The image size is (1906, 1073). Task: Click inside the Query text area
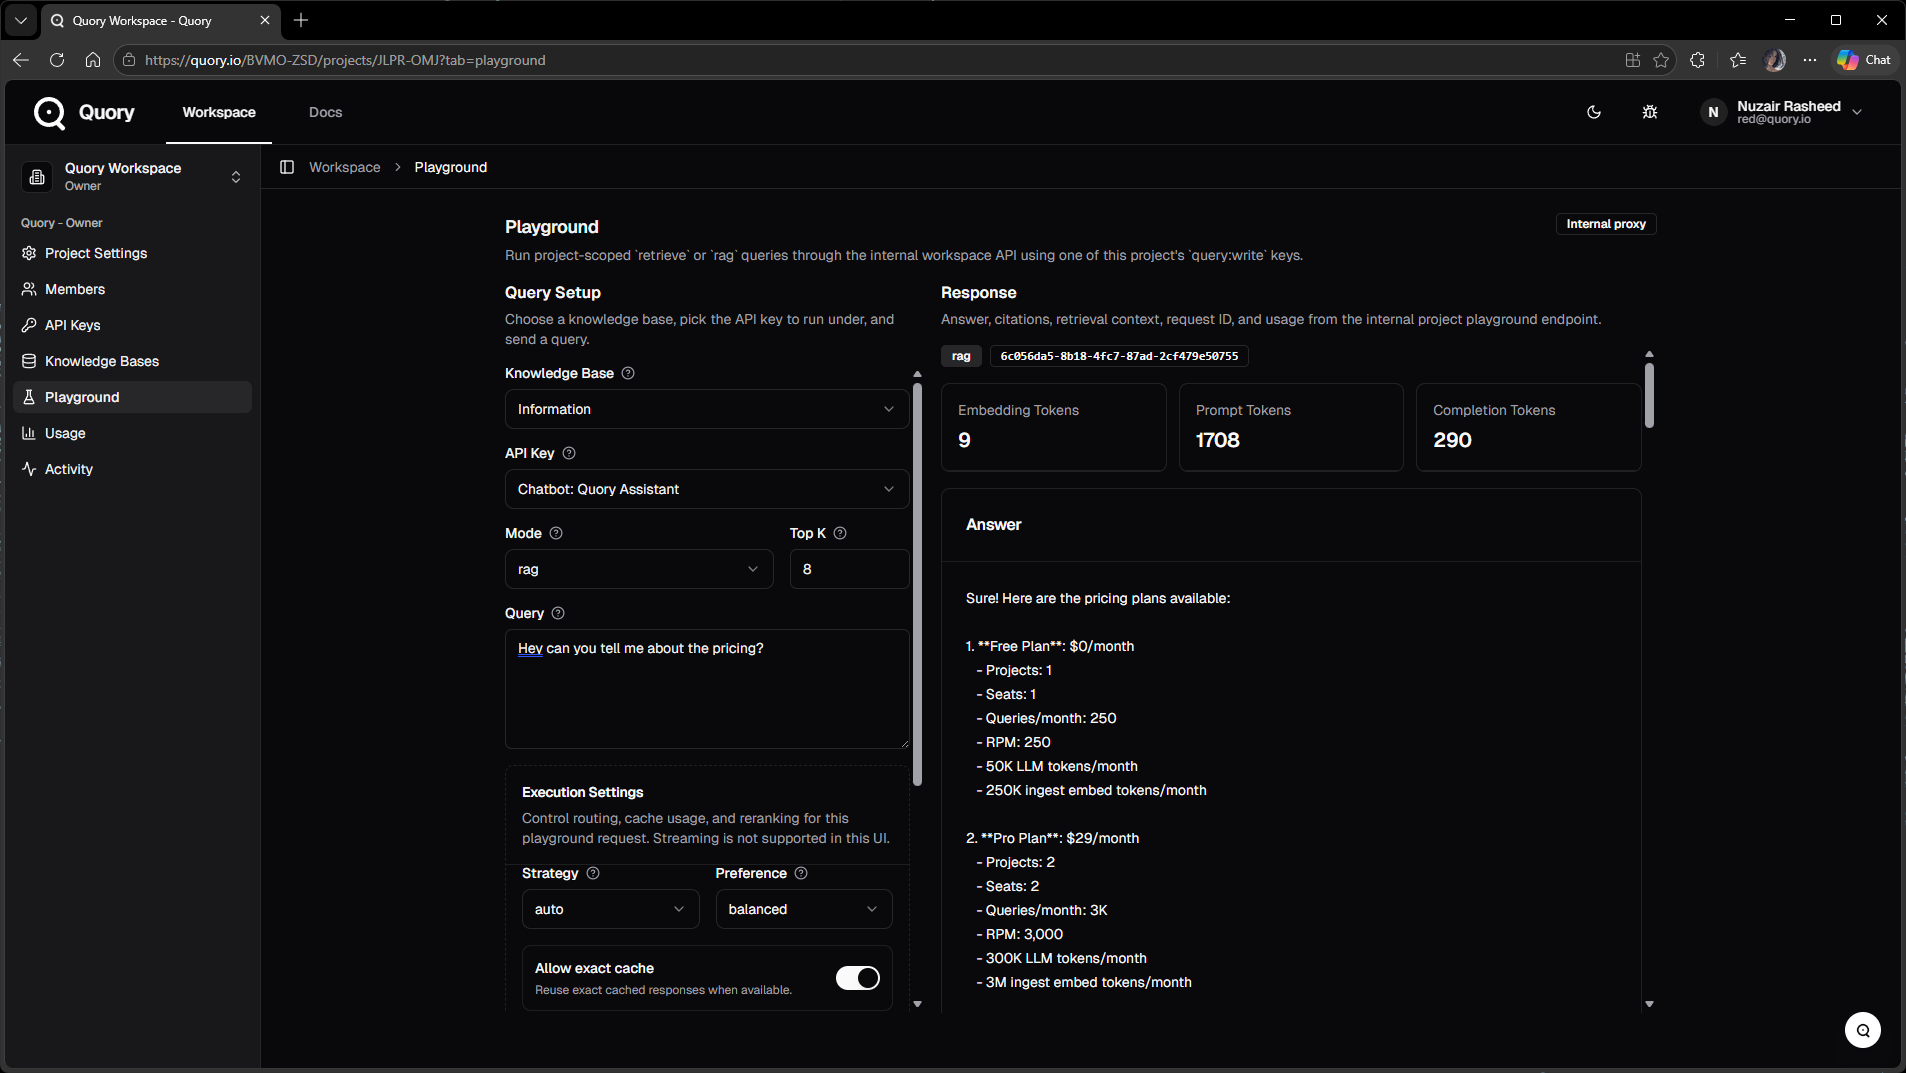pyautogui.click(x=707, y=689)
